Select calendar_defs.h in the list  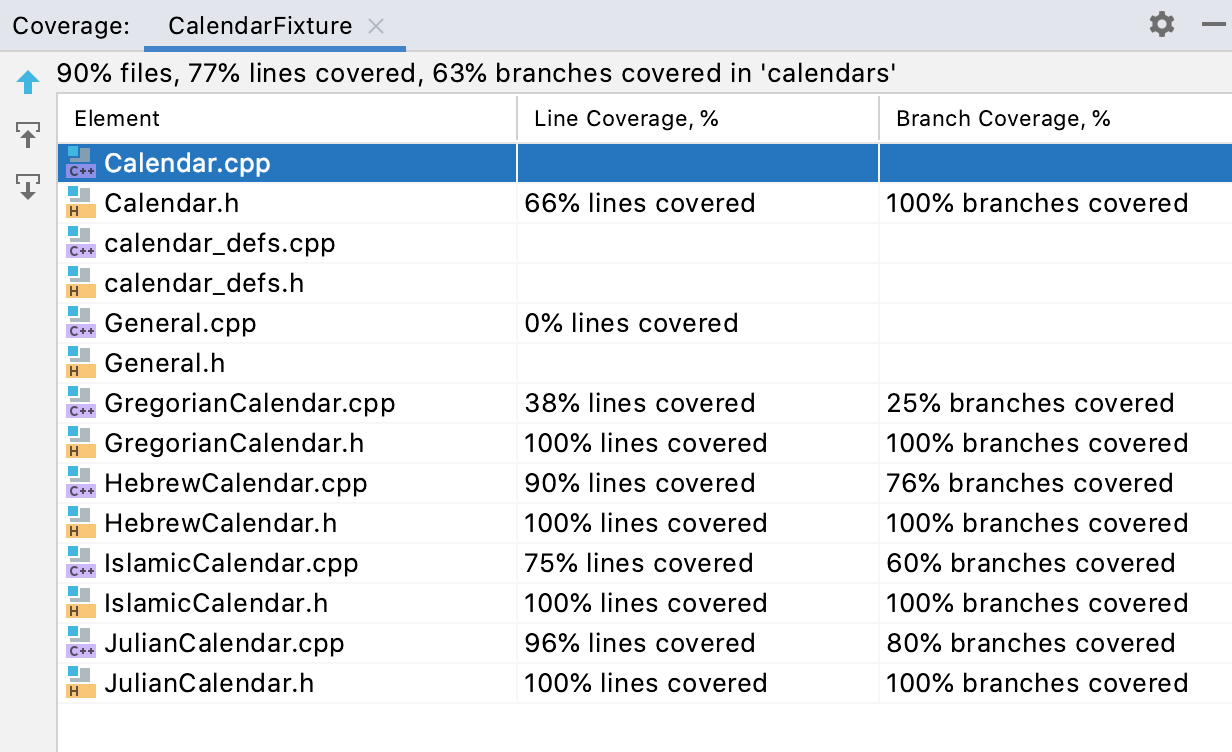point(204,283)
